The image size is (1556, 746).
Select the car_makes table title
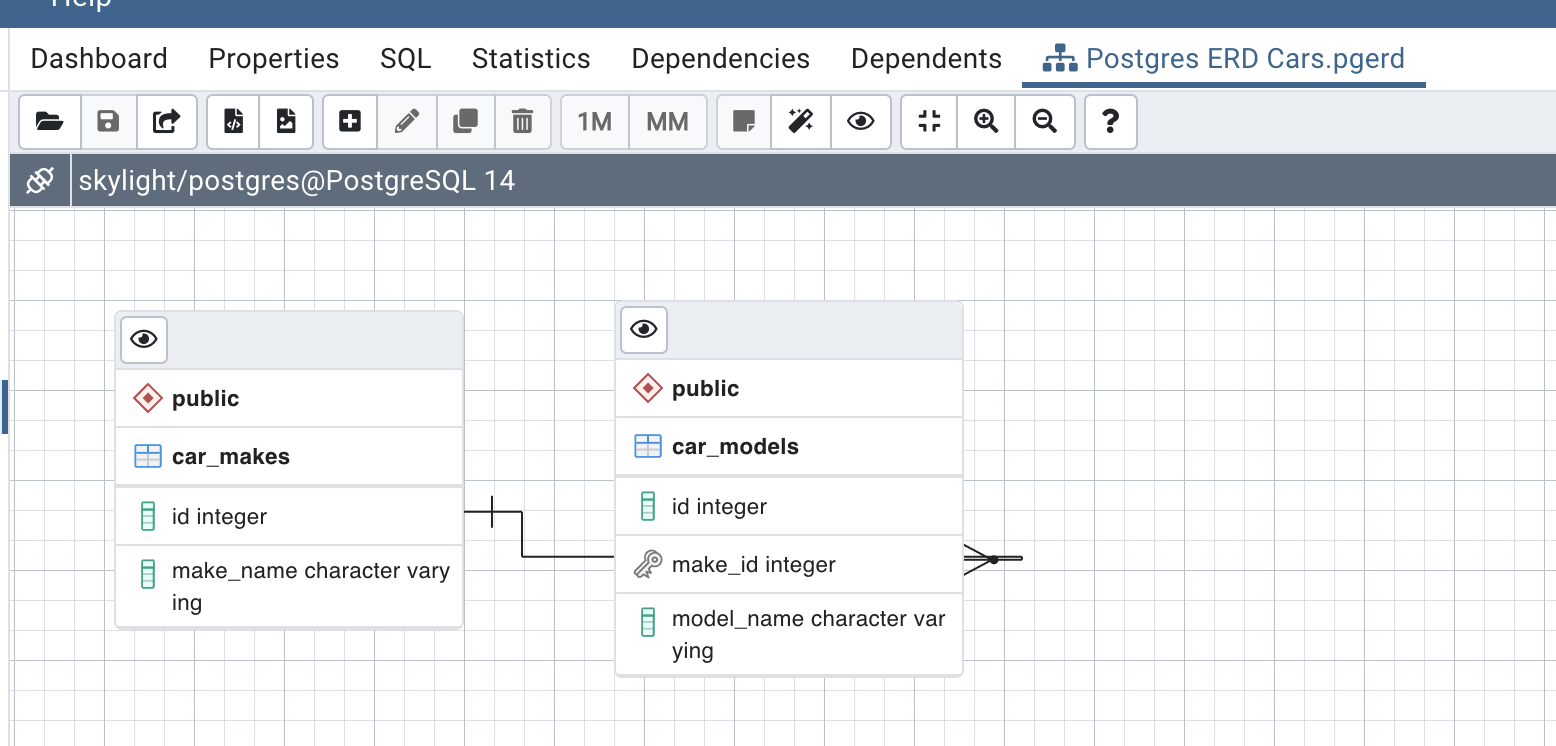point(231,457)
